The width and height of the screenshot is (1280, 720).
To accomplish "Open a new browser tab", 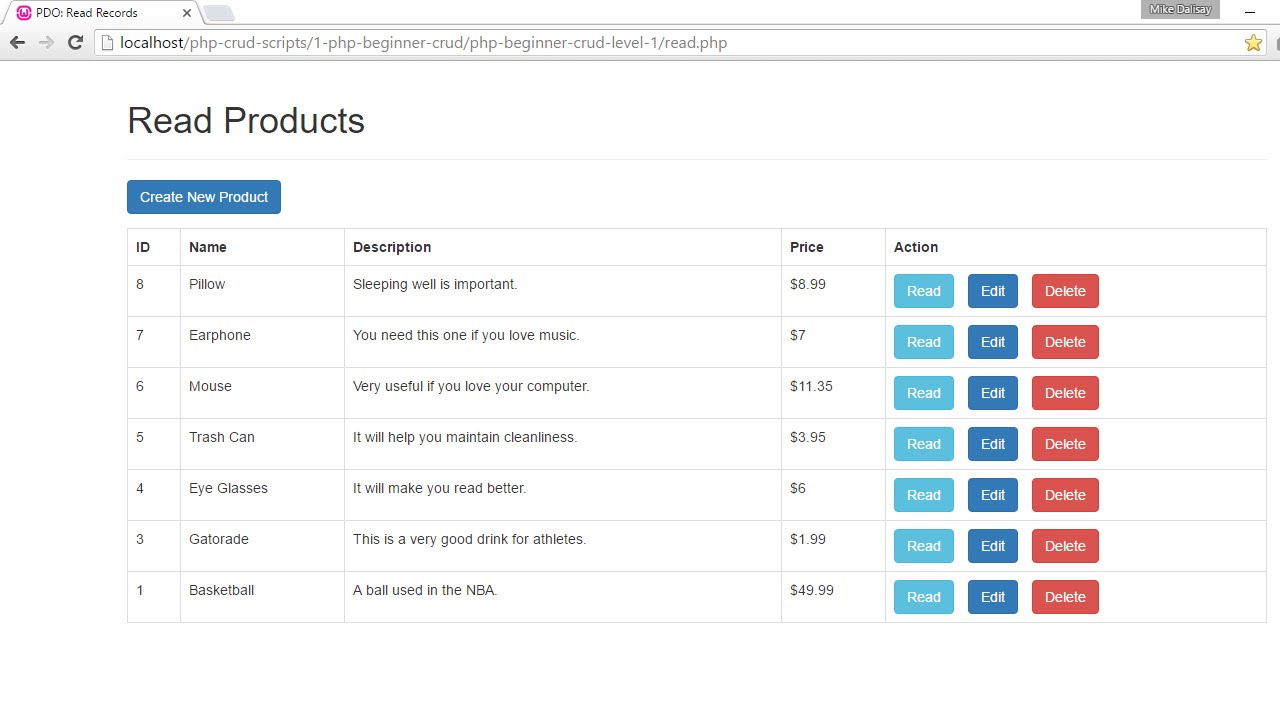I will 219,13.
